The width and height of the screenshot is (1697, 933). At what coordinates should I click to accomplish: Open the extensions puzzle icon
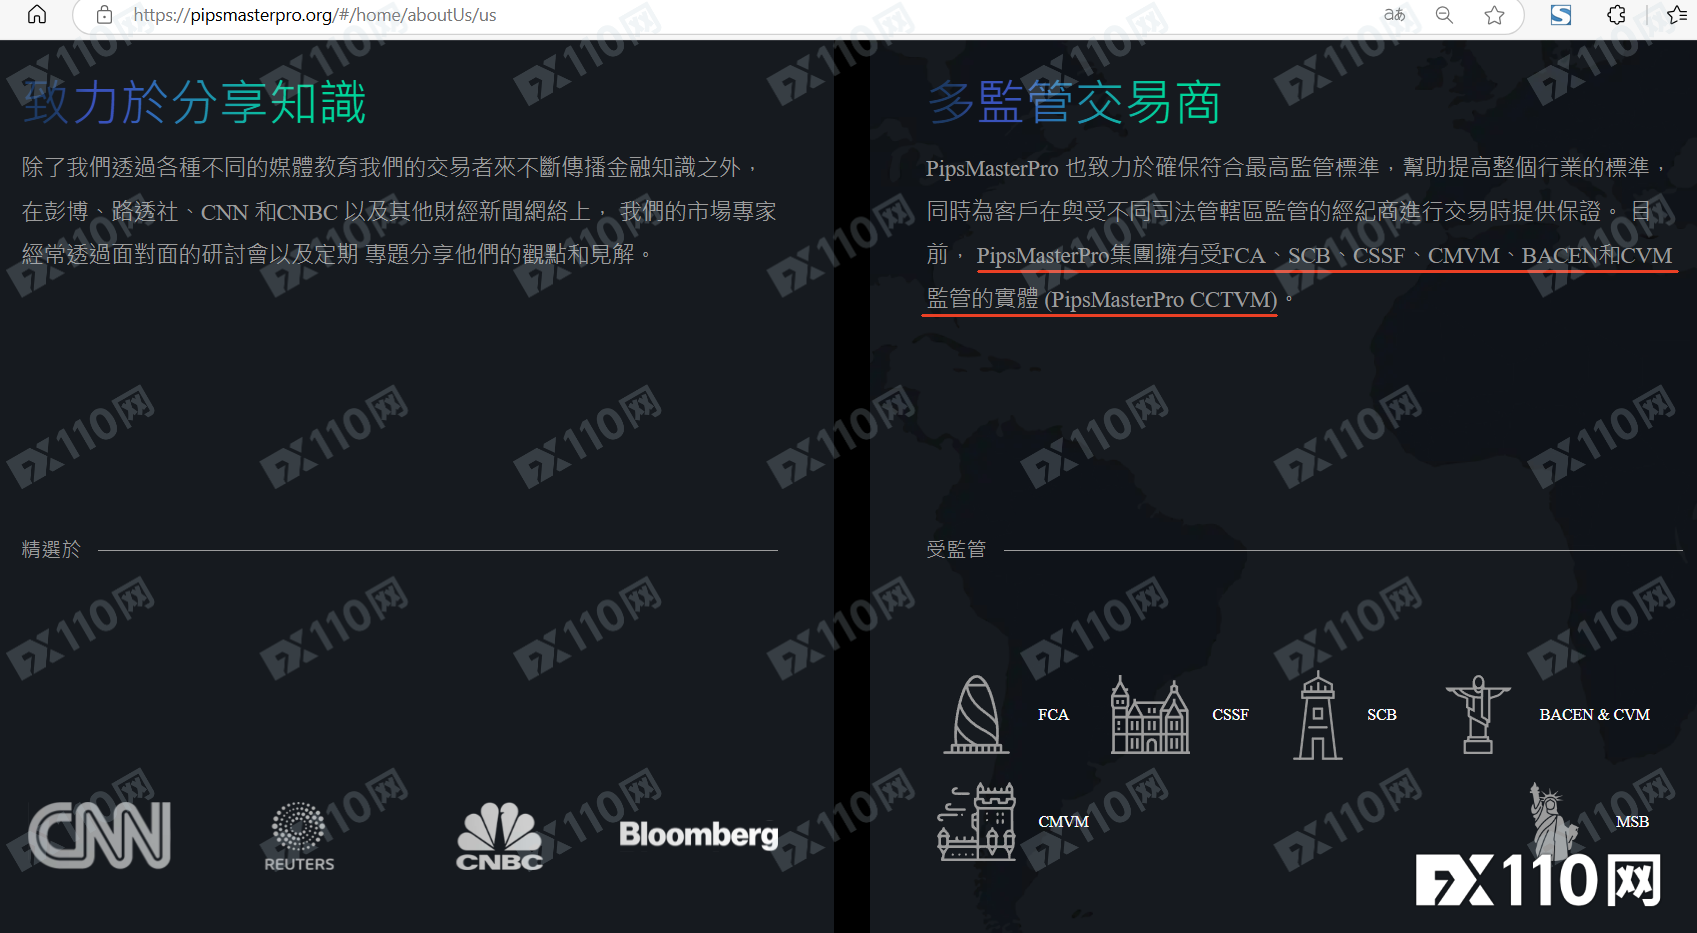click(x=1616, y=15)
